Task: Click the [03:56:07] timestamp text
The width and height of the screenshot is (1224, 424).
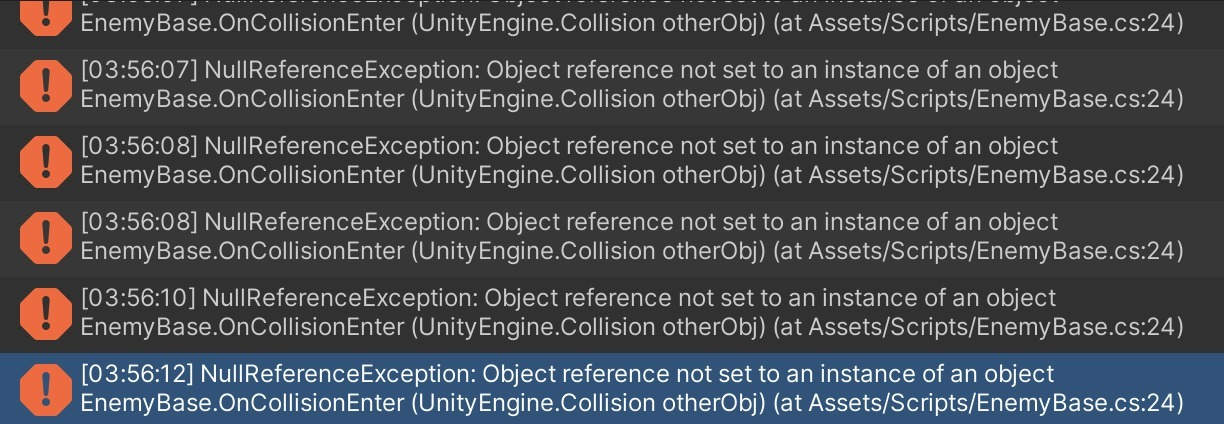Action: 139,71
